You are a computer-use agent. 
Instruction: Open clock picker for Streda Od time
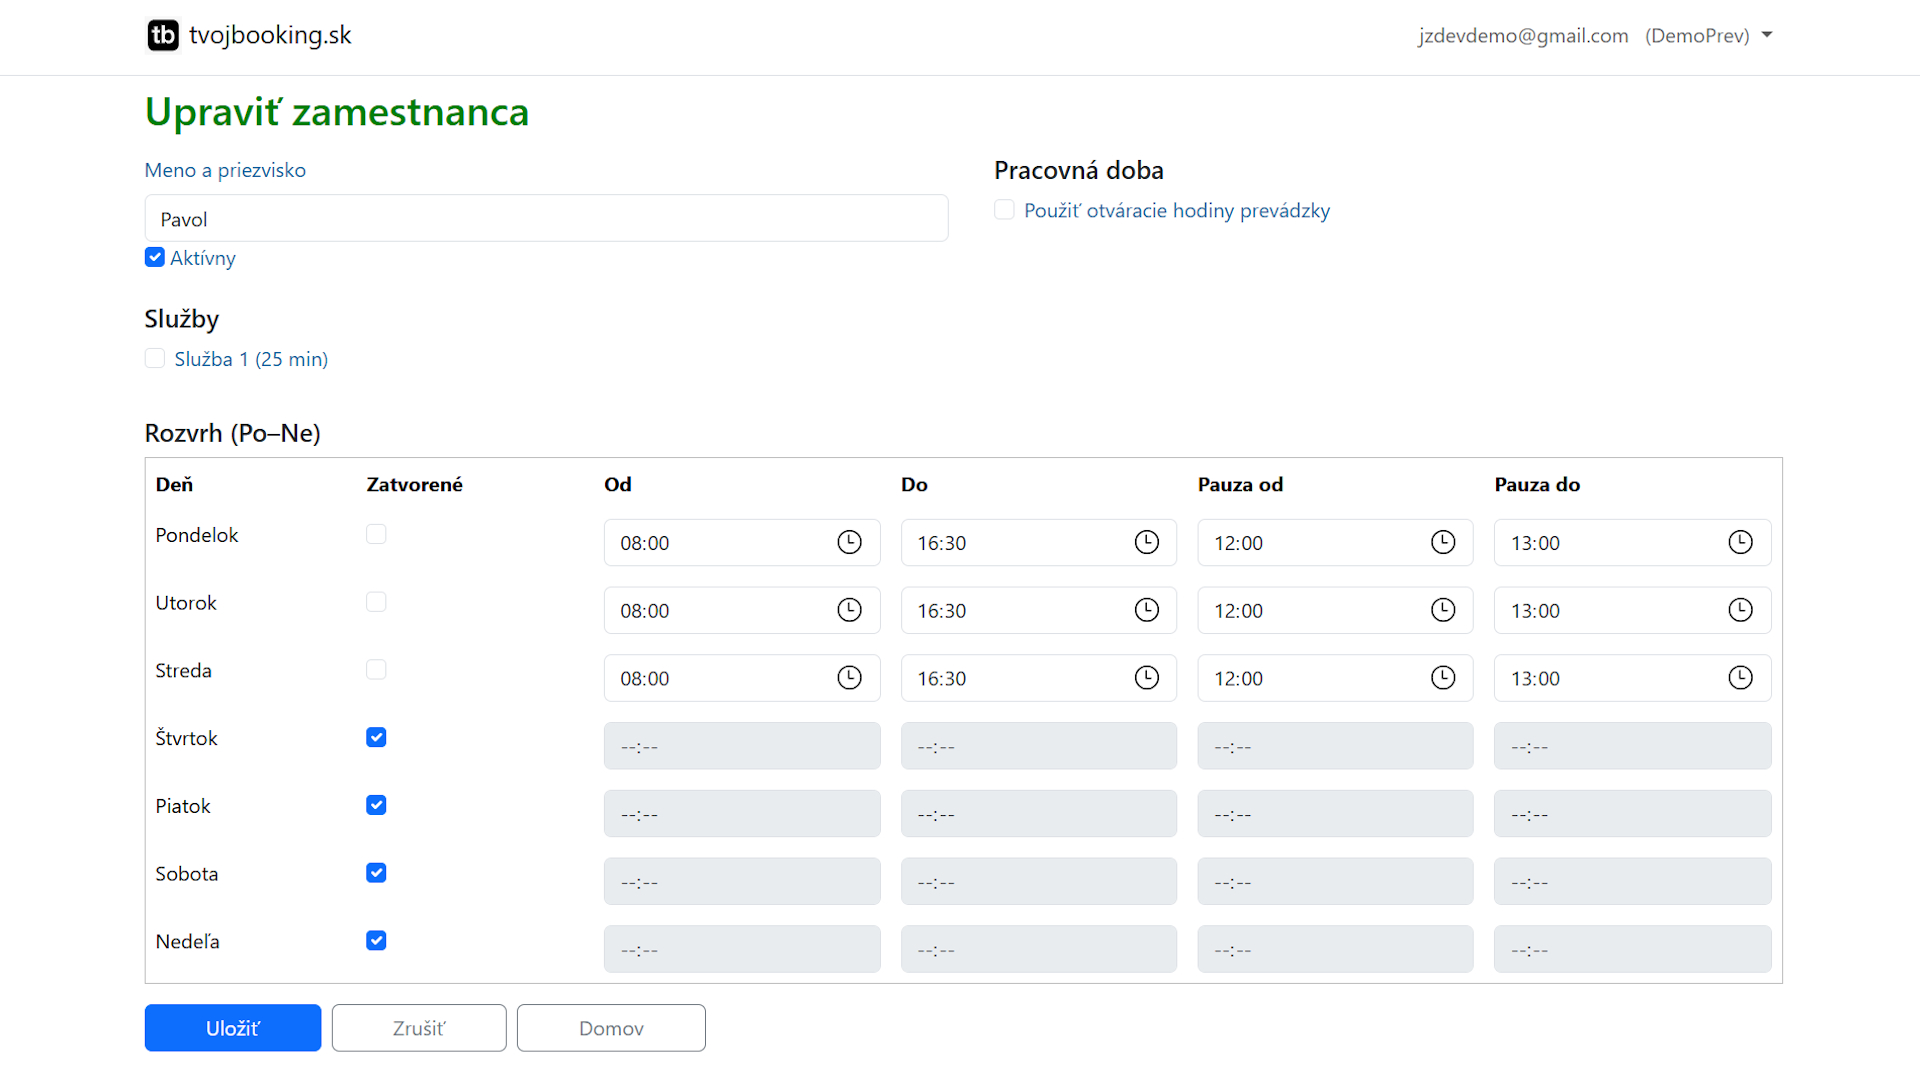849,678
